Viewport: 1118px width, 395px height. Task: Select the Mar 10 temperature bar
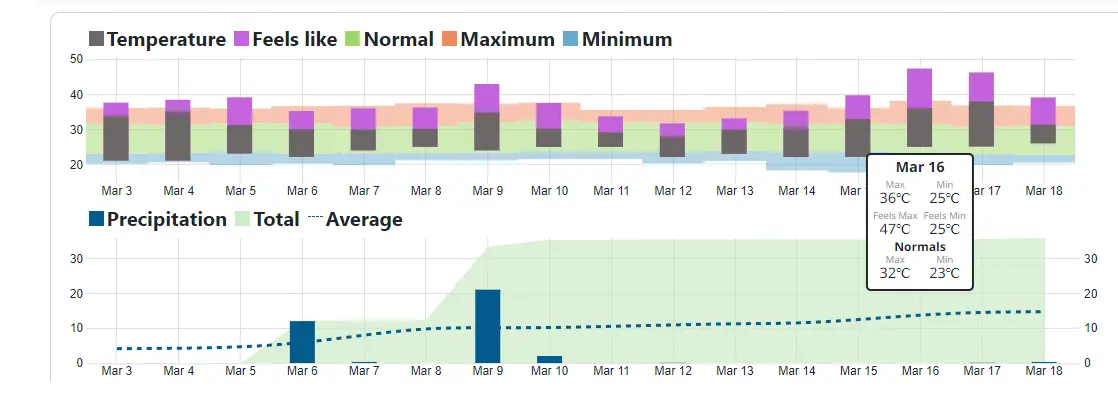tap(549, 138)
